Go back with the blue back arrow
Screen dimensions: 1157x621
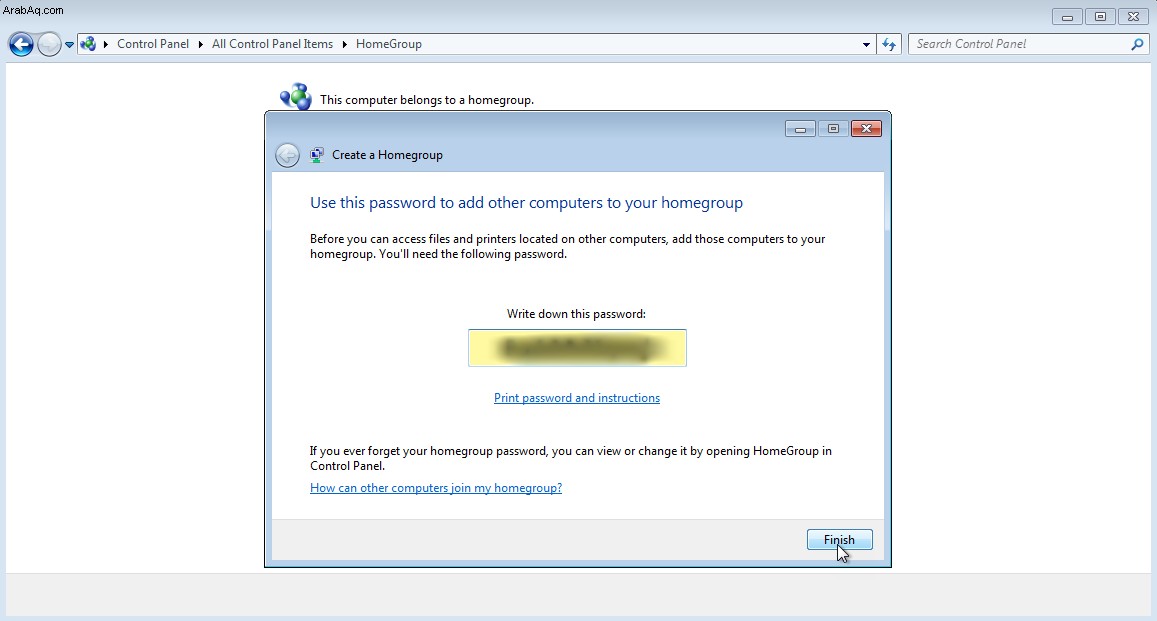pos(21,44)
